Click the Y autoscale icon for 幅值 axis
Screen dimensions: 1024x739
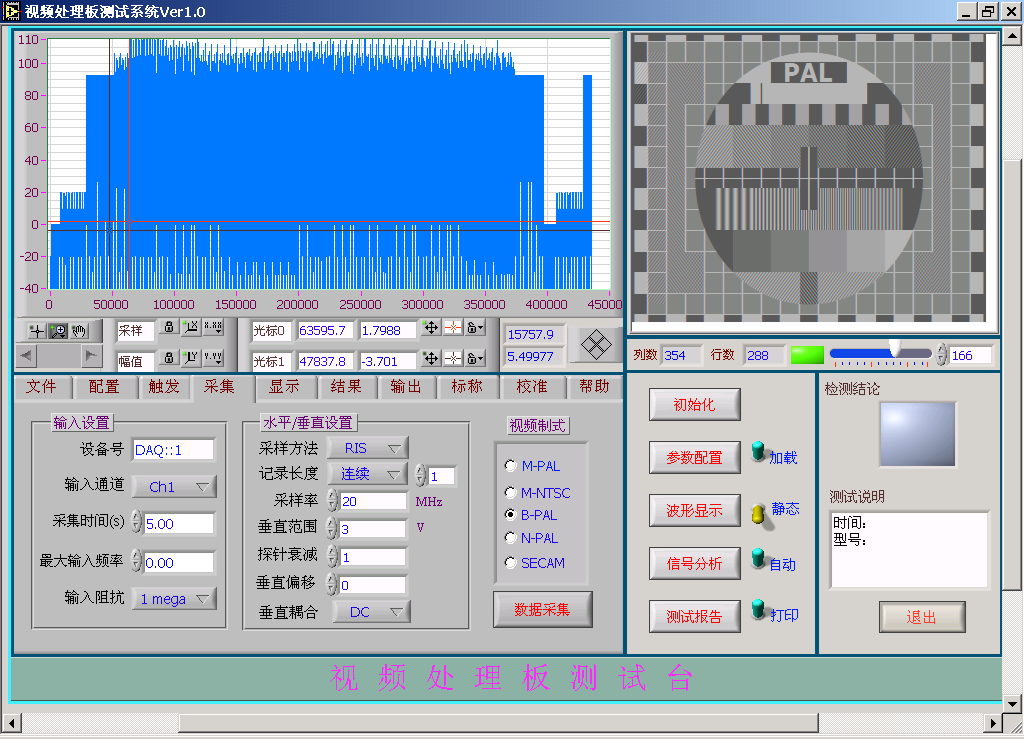[191, 358]
